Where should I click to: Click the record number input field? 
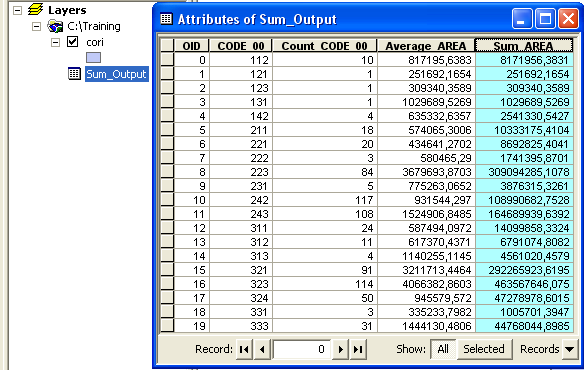pyautogui.click(x=301, y=350)
